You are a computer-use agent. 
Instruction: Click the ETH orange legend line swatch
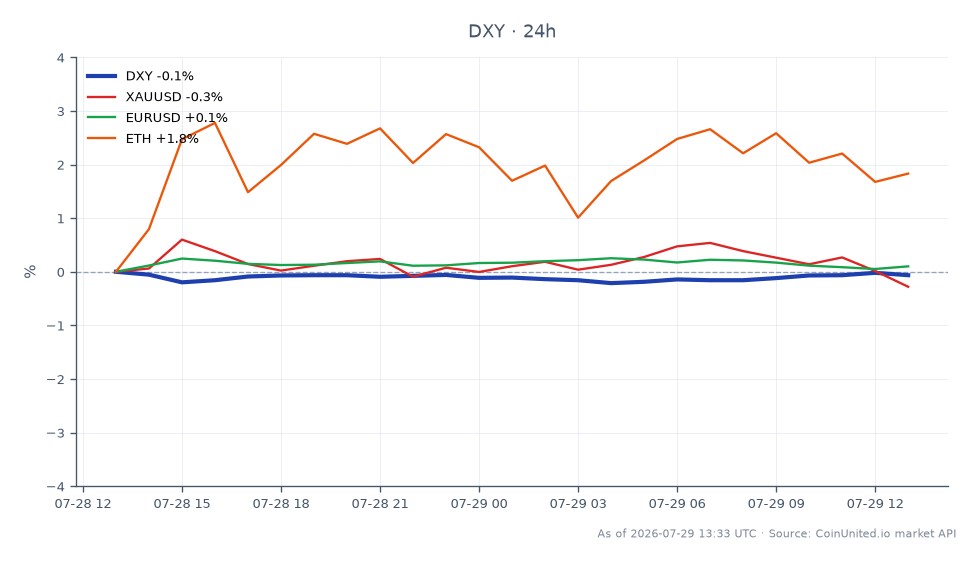click(101, 138)
